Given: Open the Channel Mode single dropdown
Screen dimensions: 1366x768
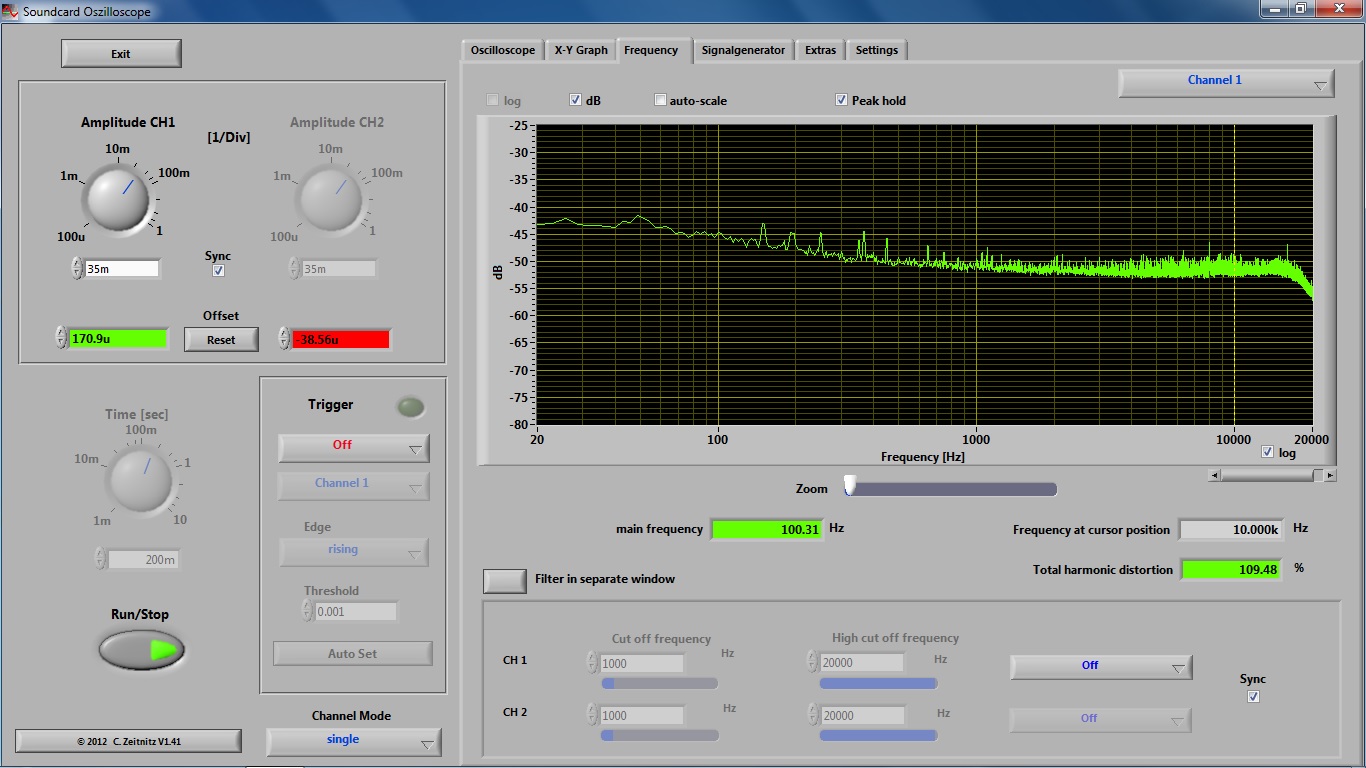Looking at the screenshot, I should [x=353, y=741].
